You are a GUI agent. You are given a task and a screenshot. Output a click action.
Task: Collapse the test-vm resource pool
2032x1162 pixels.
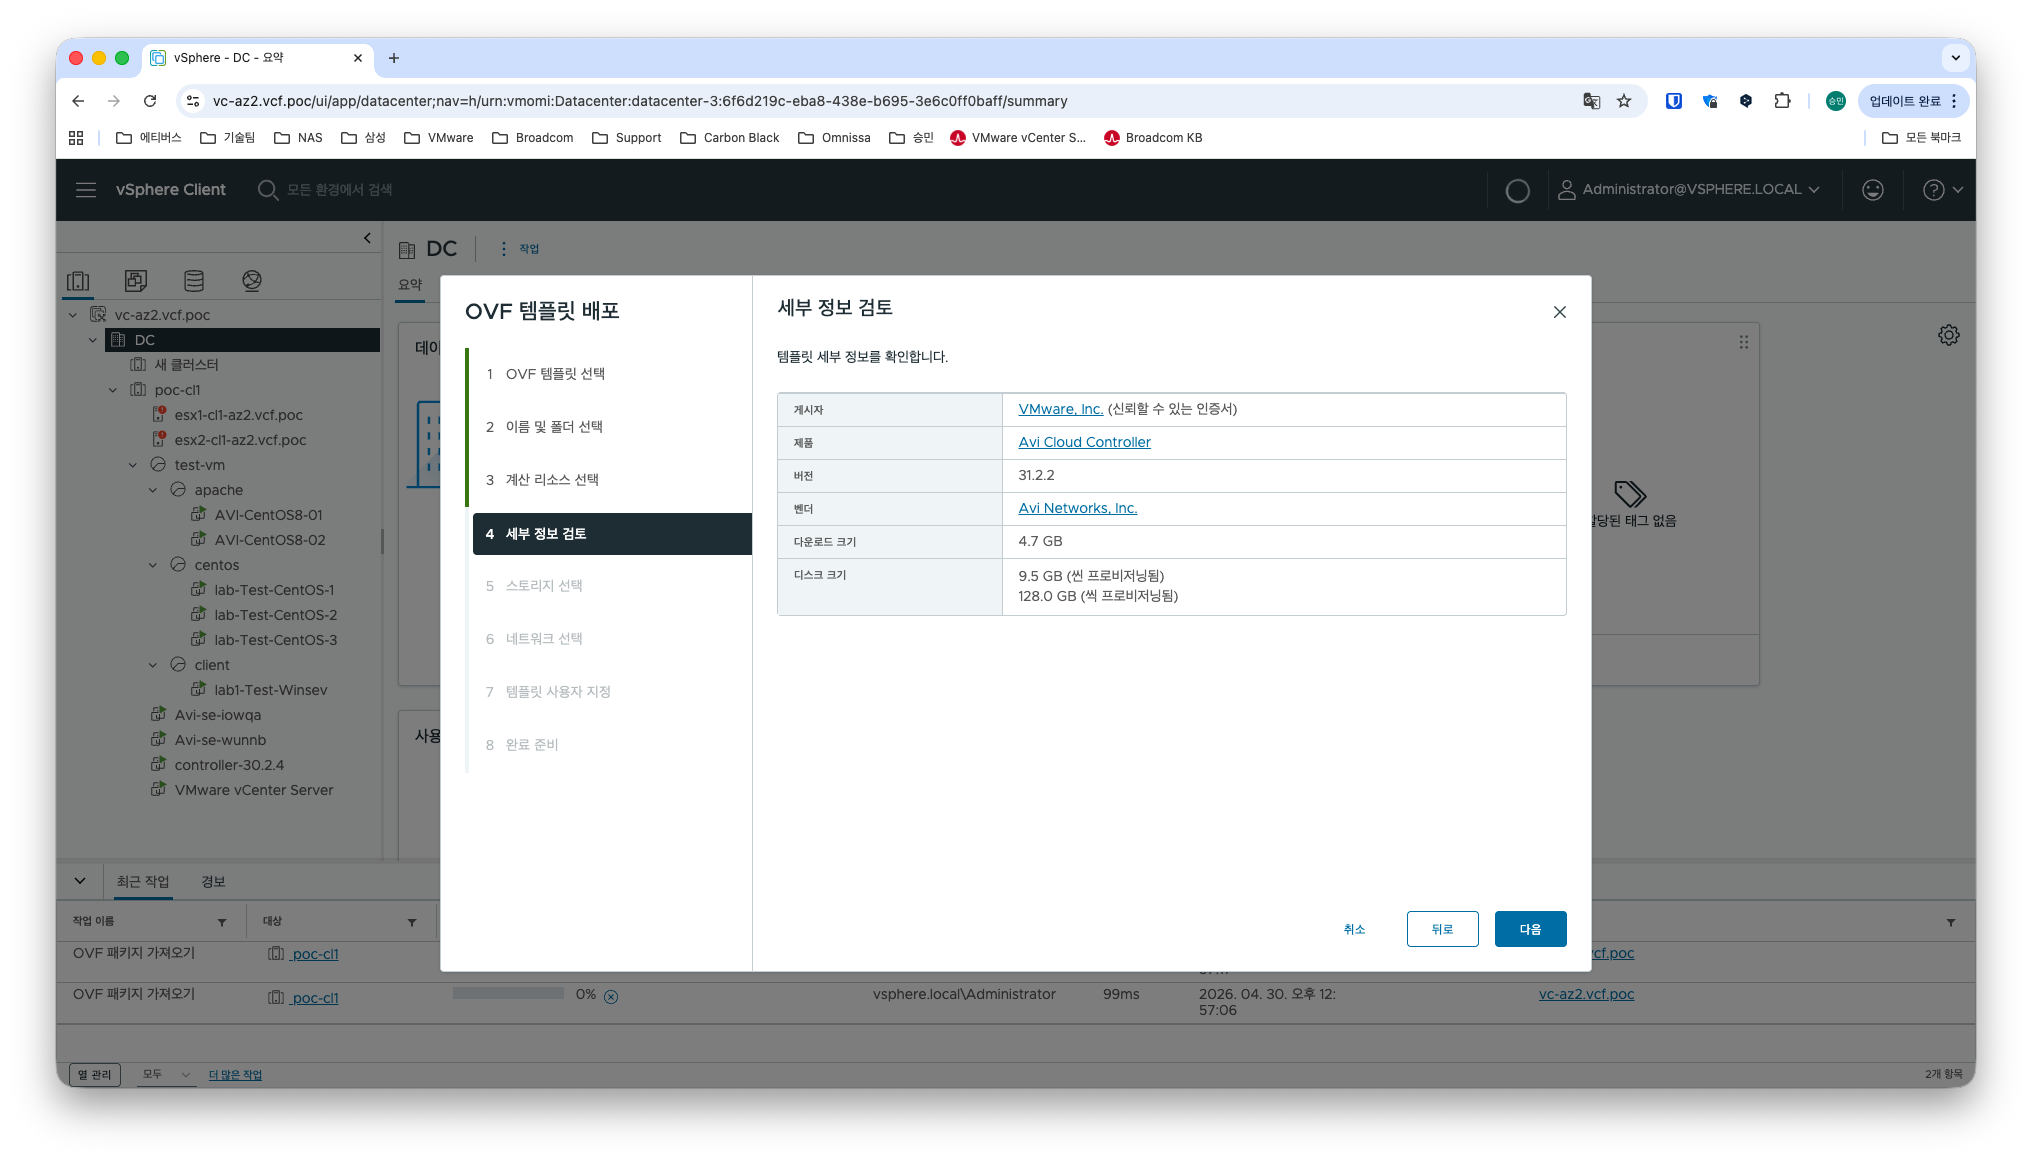click(133, 465)
